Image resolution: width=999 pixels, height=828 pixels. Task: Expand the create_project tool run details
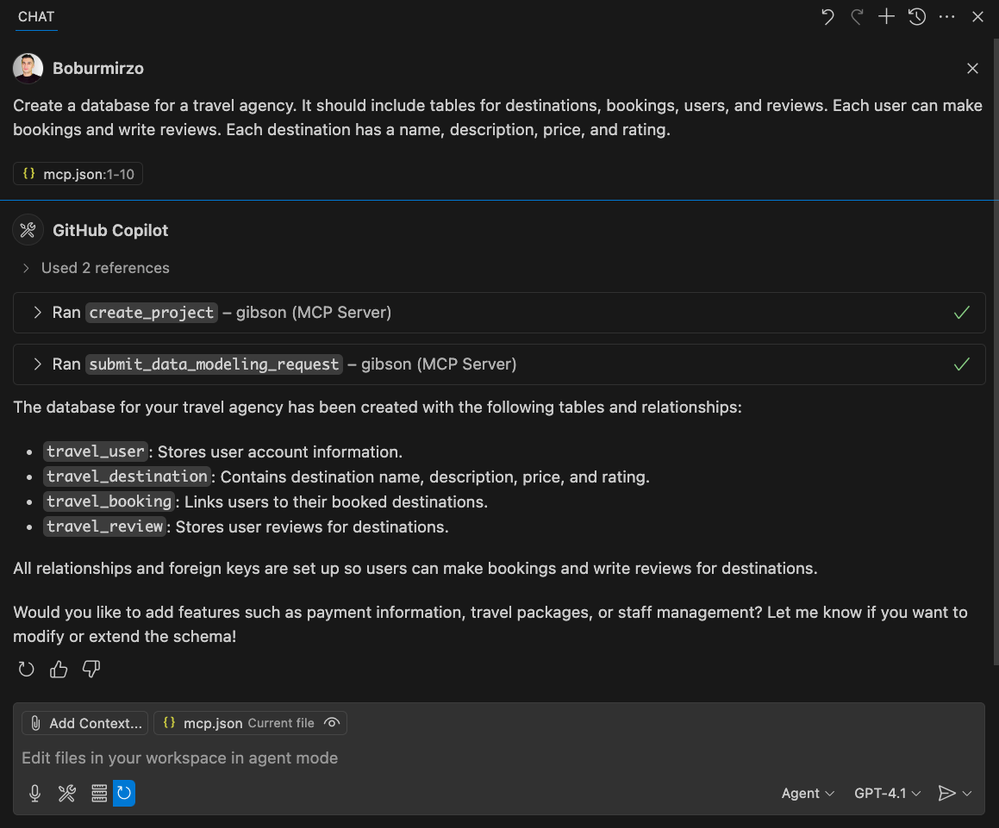pyautogui.click(x=38, y=313)
